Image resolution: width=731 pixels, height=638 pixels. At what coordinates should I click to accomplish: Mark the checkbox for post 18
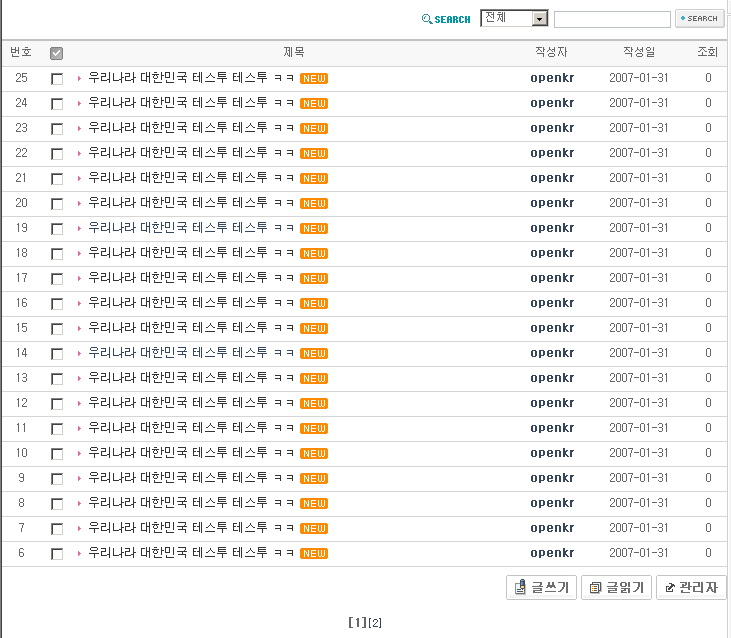click(x=57, y=254)
